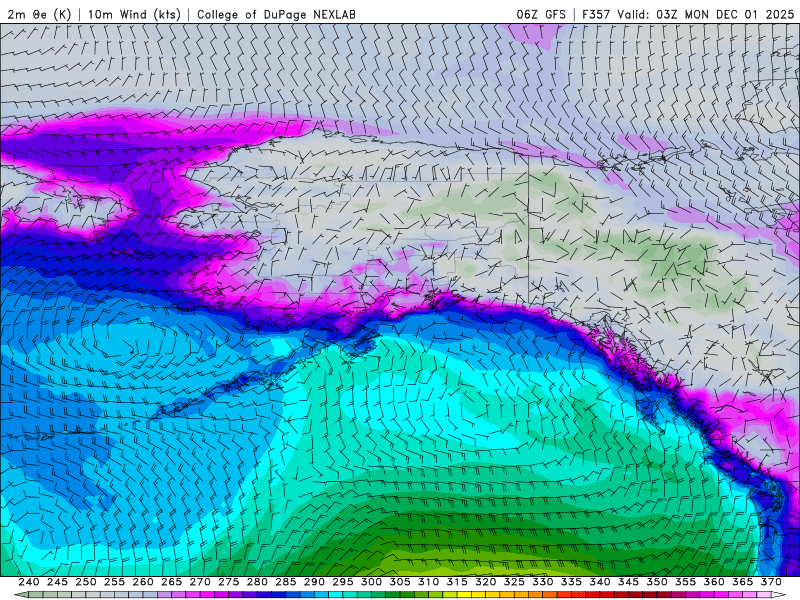
Task: Click the 355 value on the color scale
Action: click(x=686, y=582)
